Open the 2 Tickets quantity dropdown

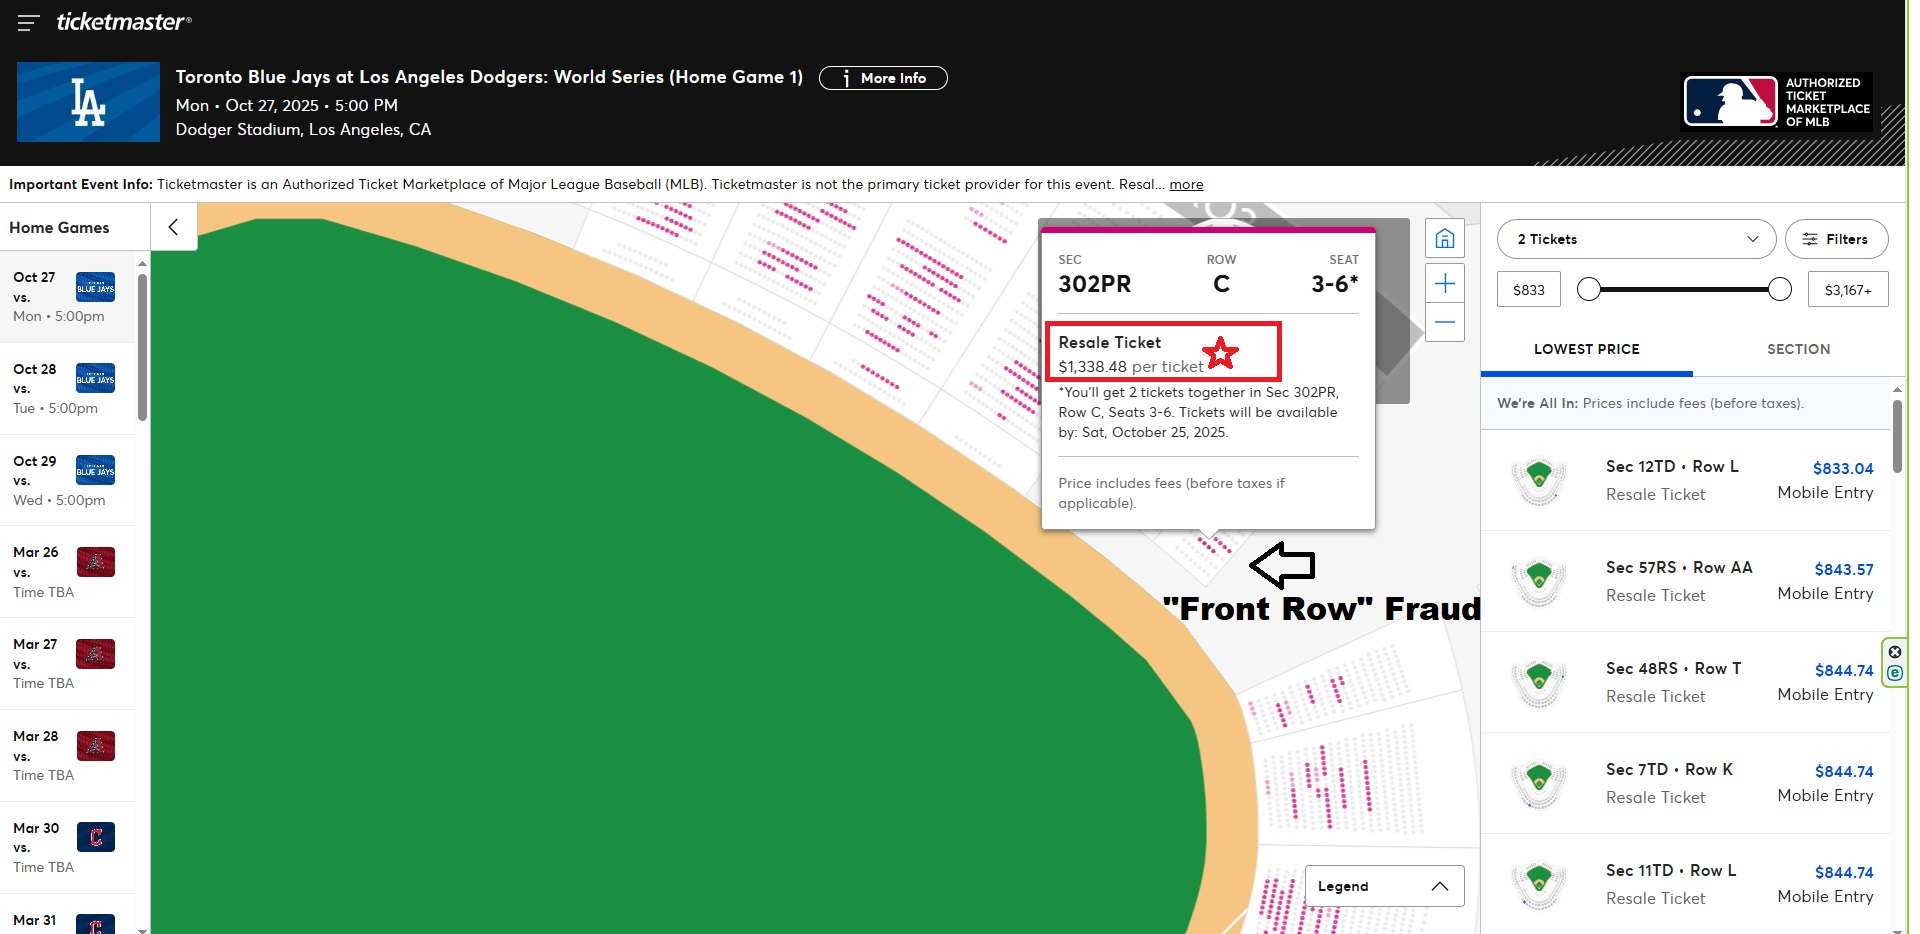pos(1635,239)
